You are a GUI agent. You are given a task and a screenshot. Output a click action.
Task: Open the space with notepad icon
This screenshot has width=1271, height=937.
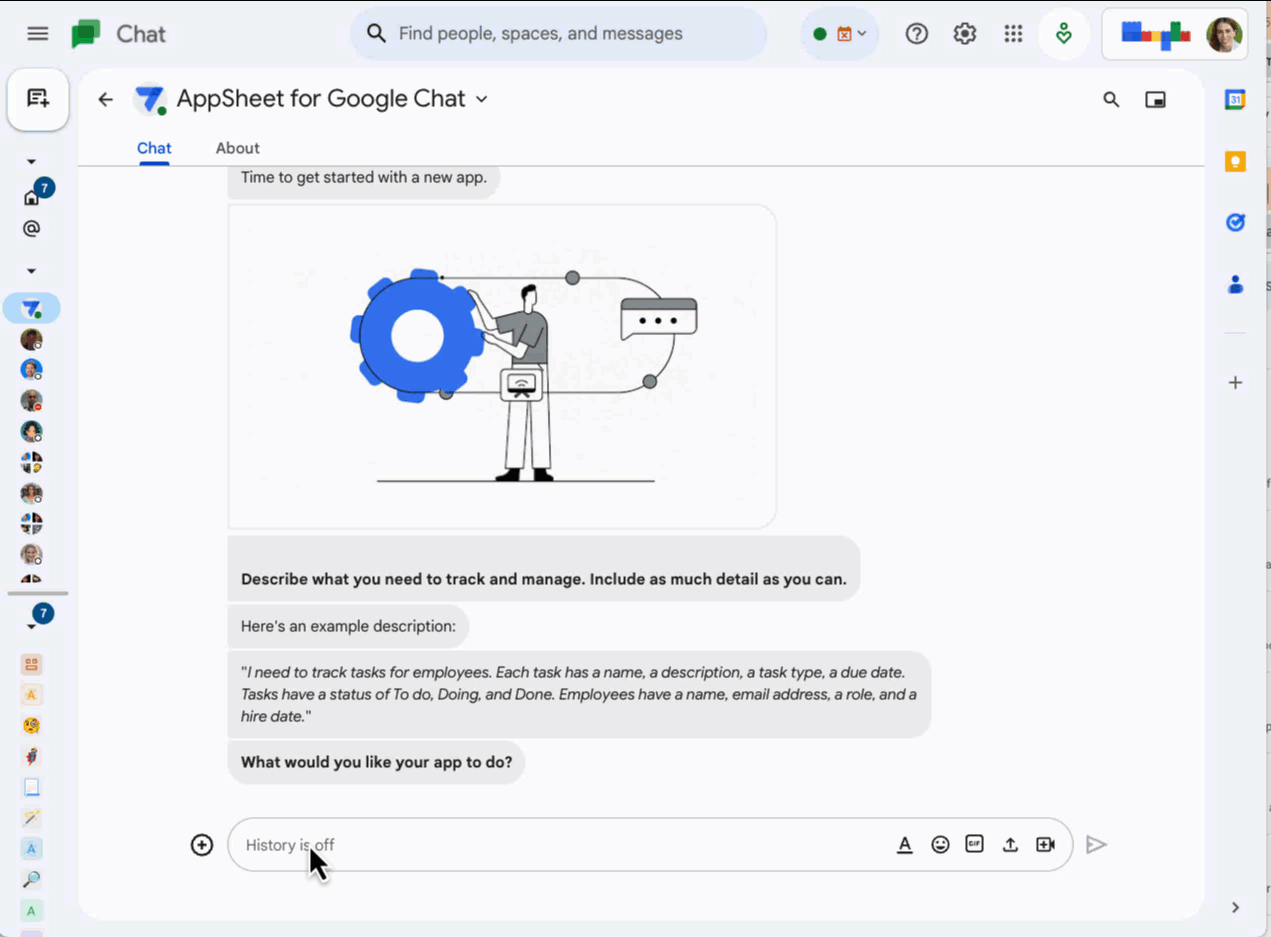tap(32, 788)
